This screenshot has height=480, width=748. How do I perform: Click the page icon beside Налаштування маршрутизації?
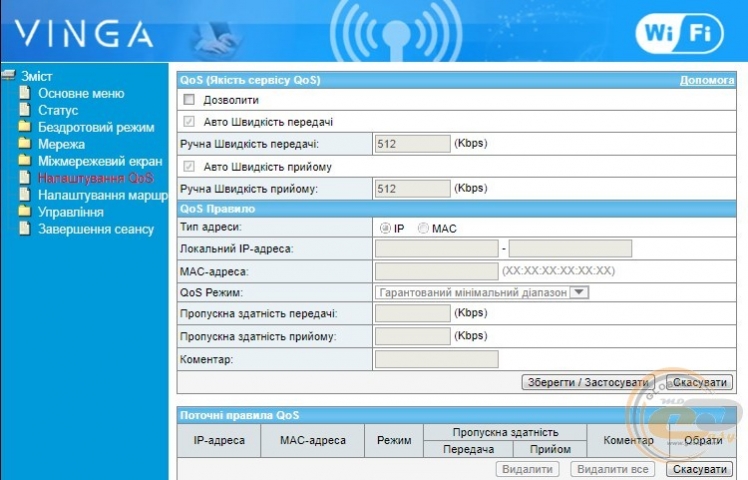[25, 194]
